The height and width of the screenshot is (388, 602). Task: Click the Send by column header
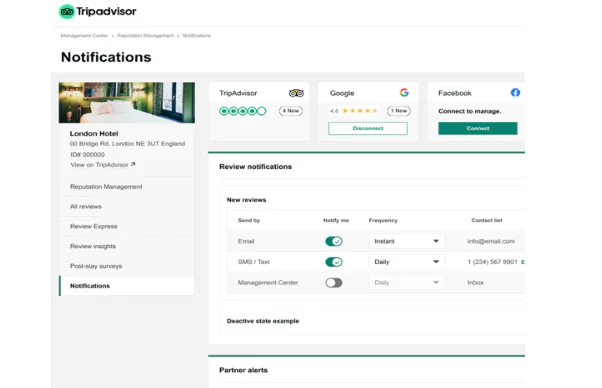pos(249,220)
